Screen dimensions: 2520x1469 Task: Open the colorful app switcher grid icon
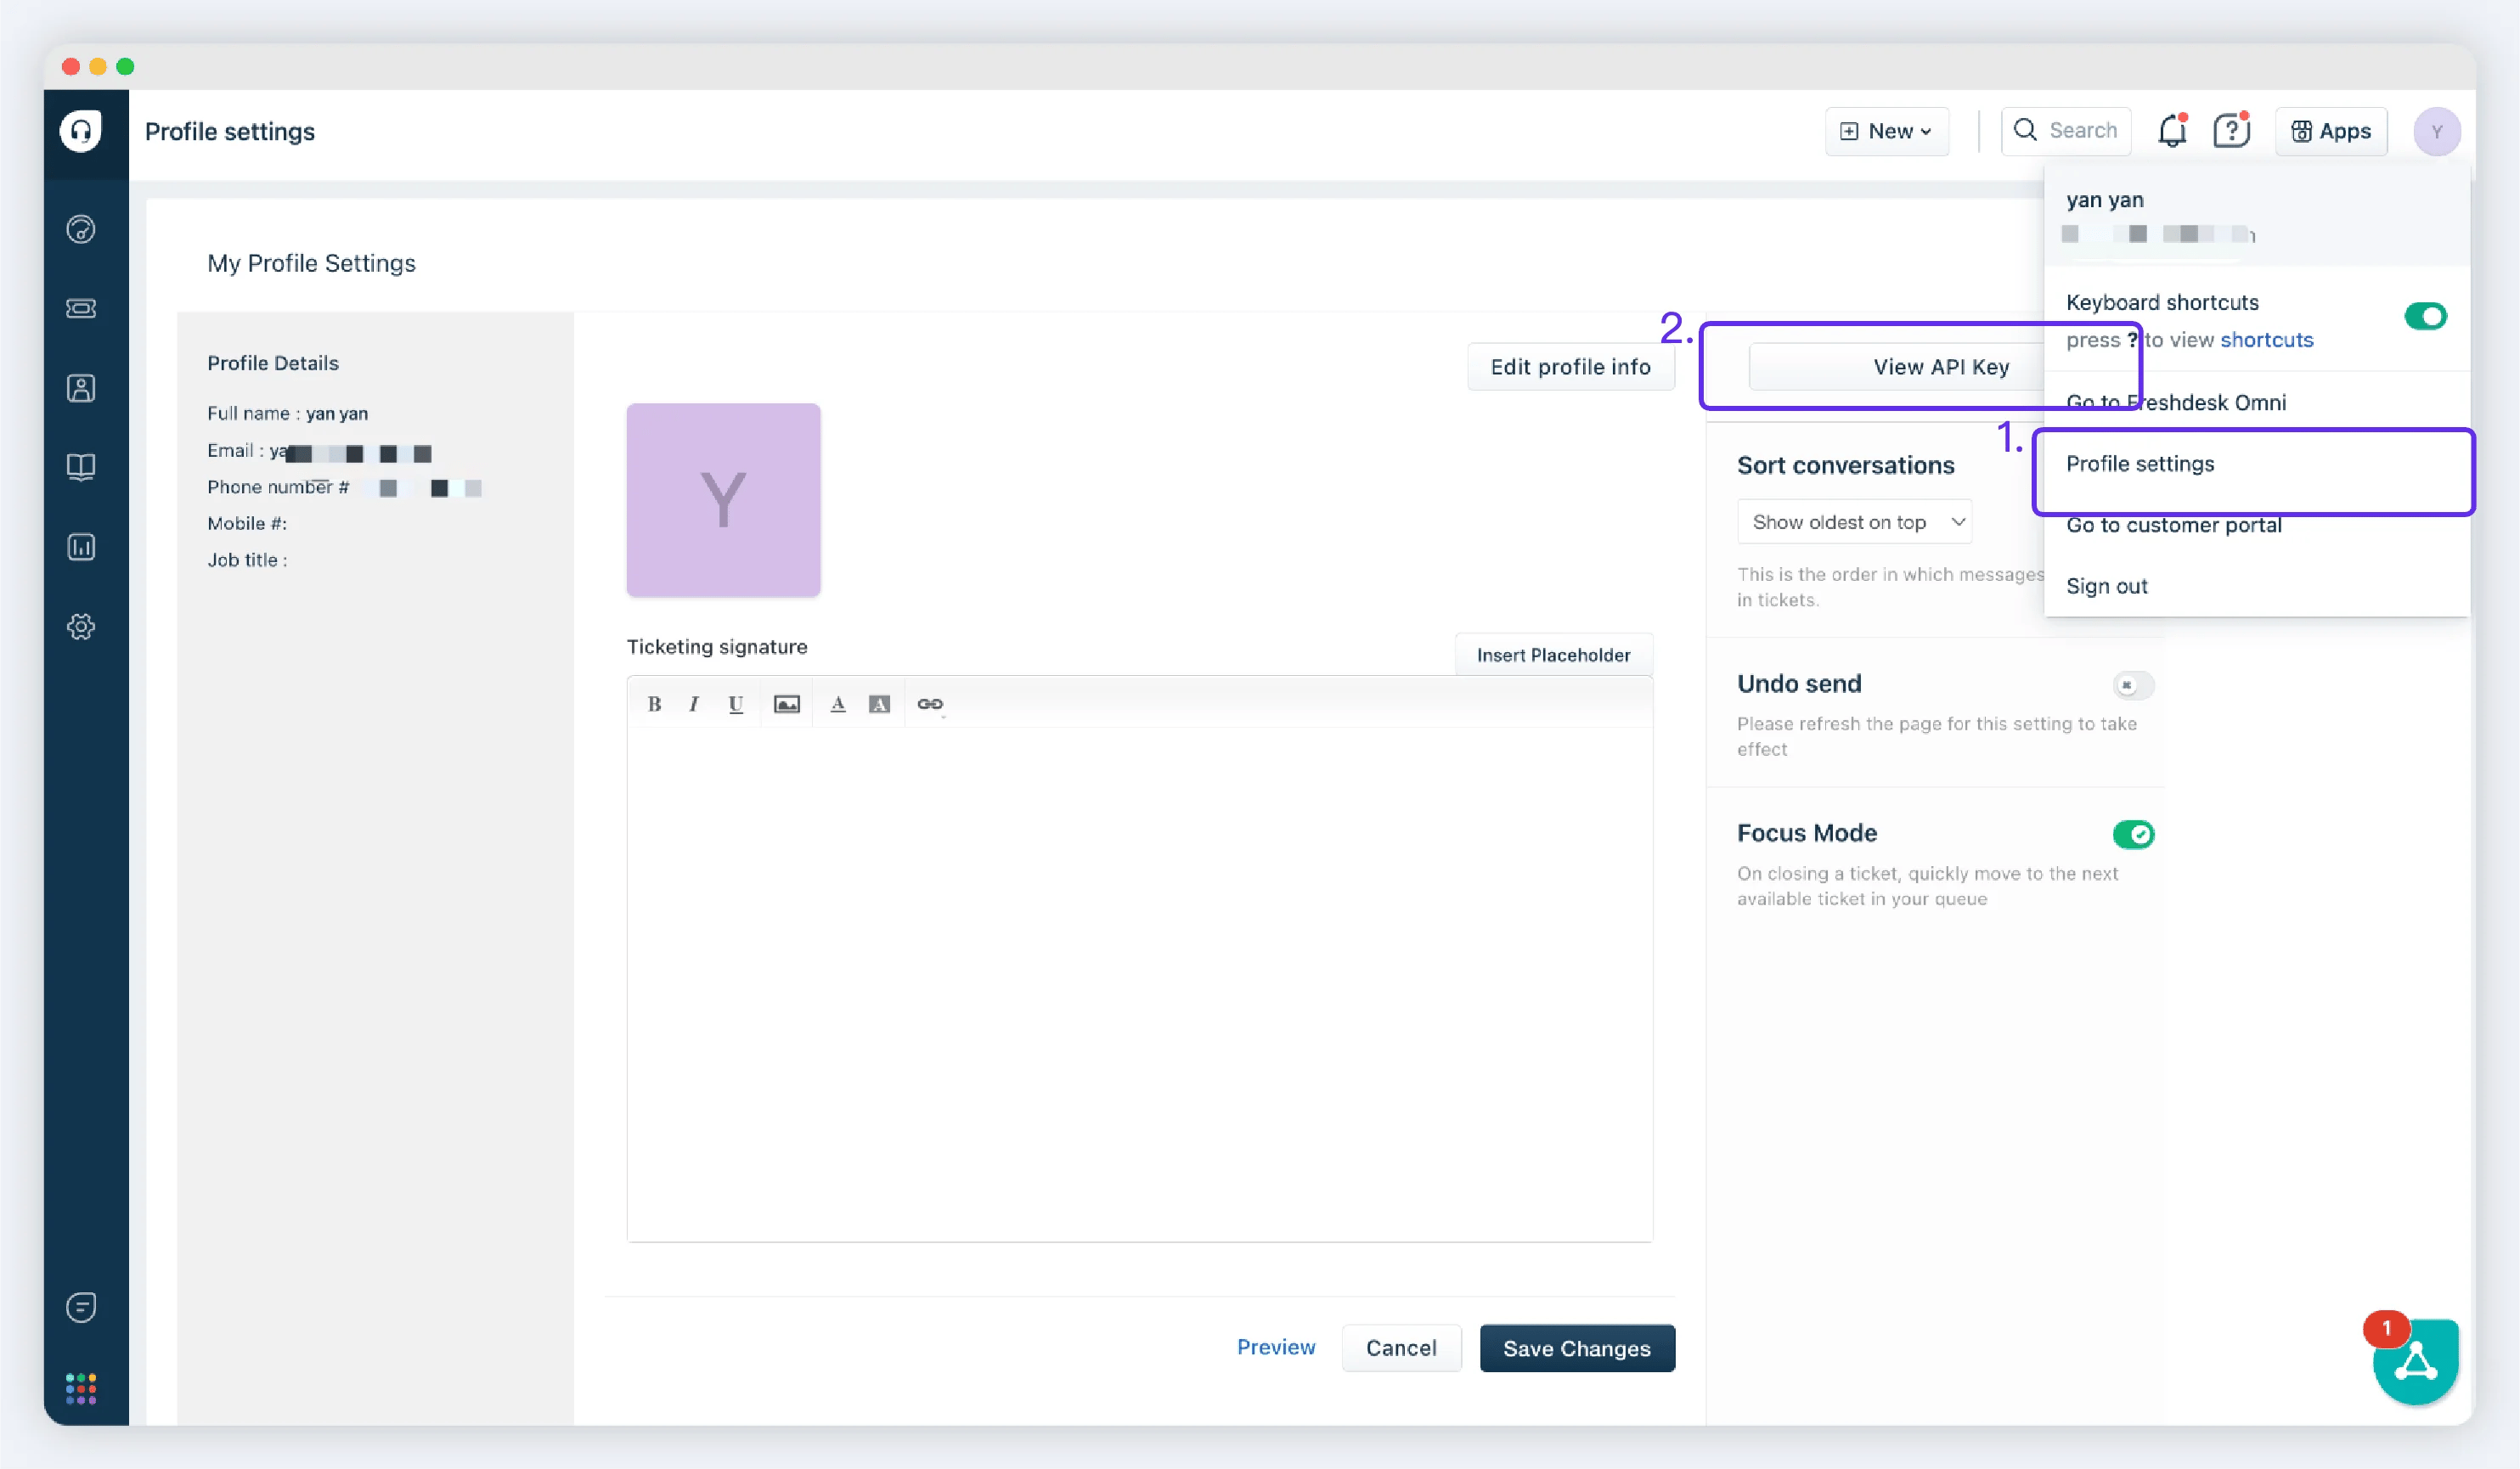tap(81, 1388)
